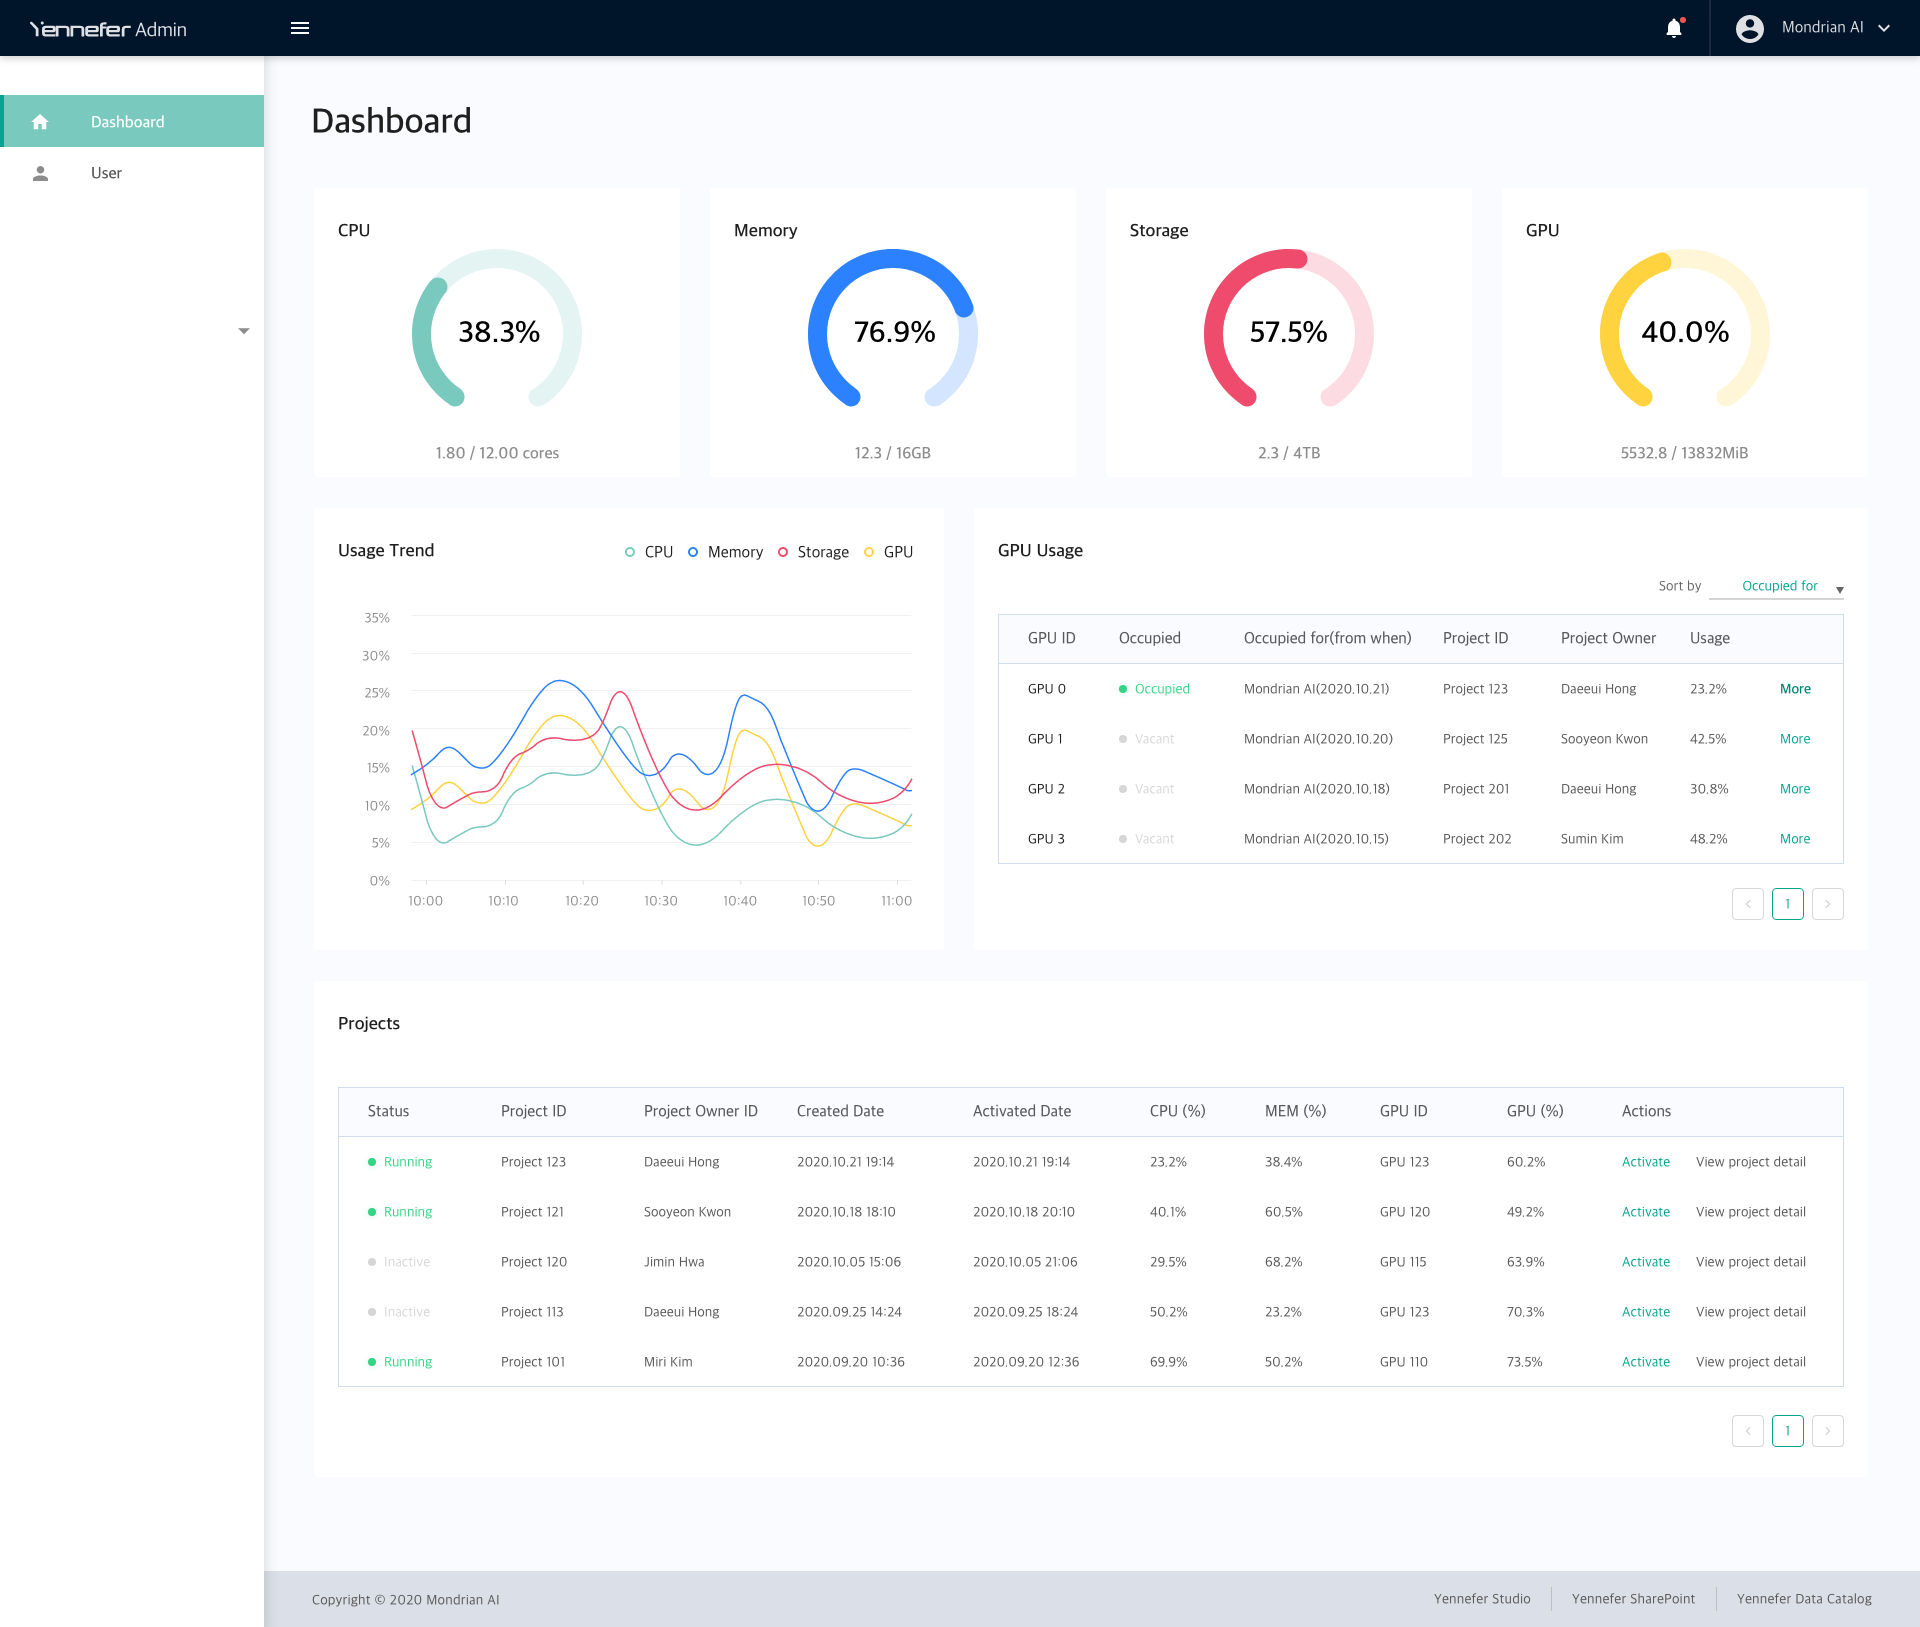The width and height of the screenshot is (1920, 1627).
Task: Open Yennefer SharePoint footer link
Action: click(x=1633, y=1599)
